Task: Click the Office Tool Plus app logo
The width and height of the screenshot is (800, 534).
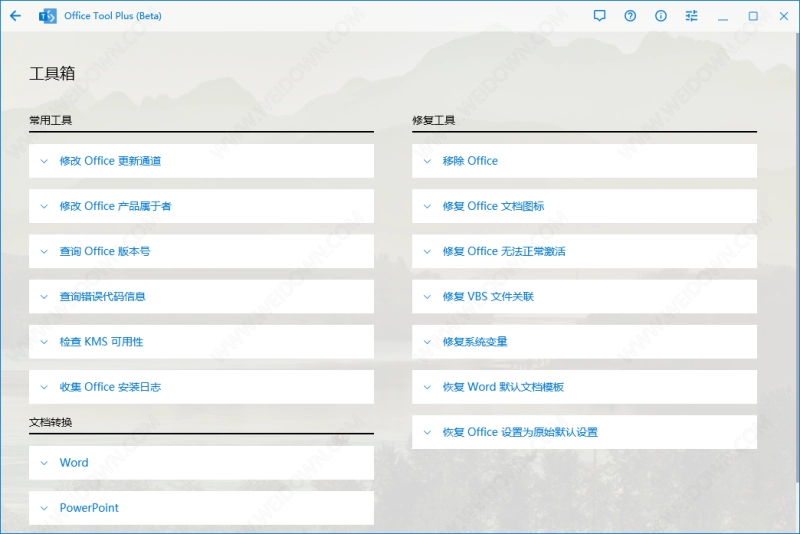Action: tap(47, 16)
